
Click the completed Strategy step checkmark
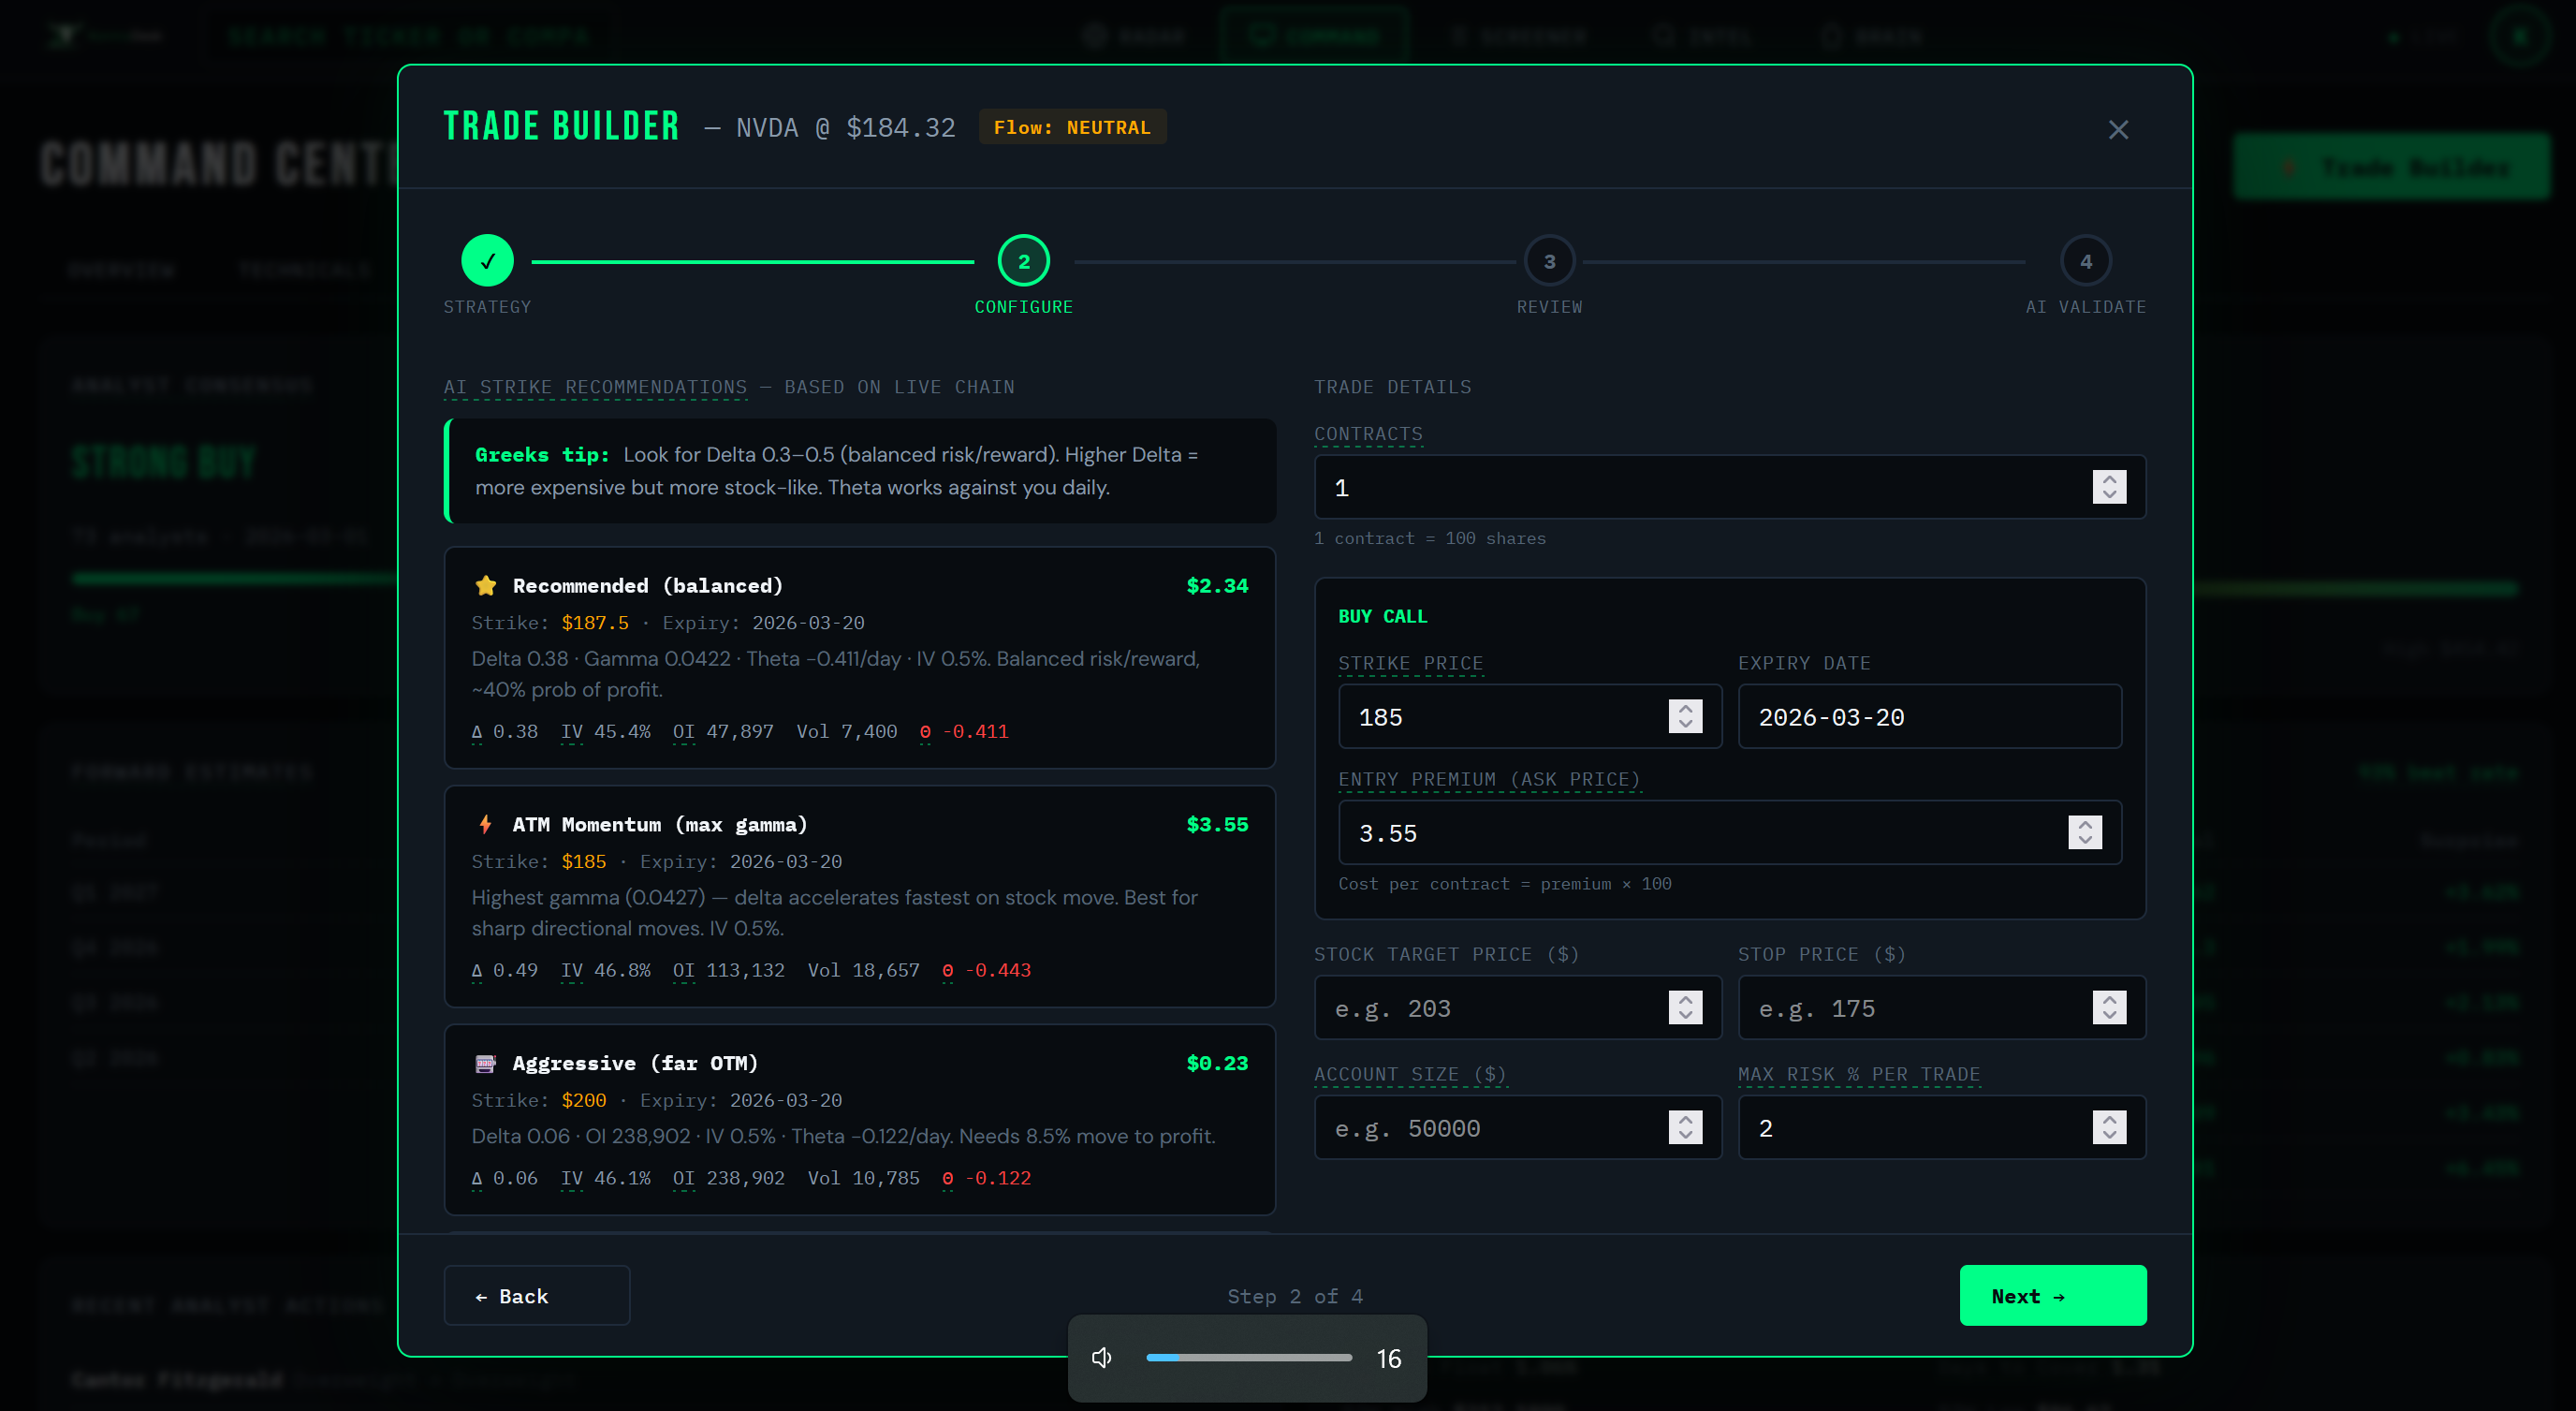(487, 261)
